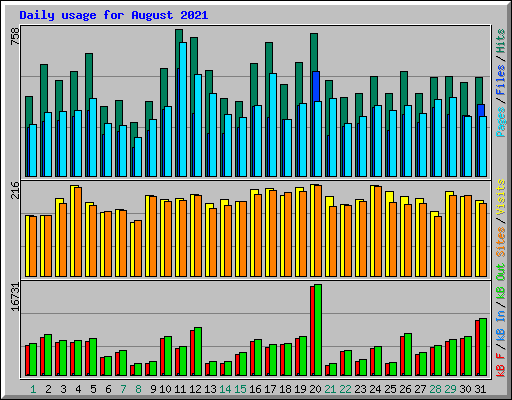Click the orange sites bar for day 24

pyautogui.click(x=378, y=231)
